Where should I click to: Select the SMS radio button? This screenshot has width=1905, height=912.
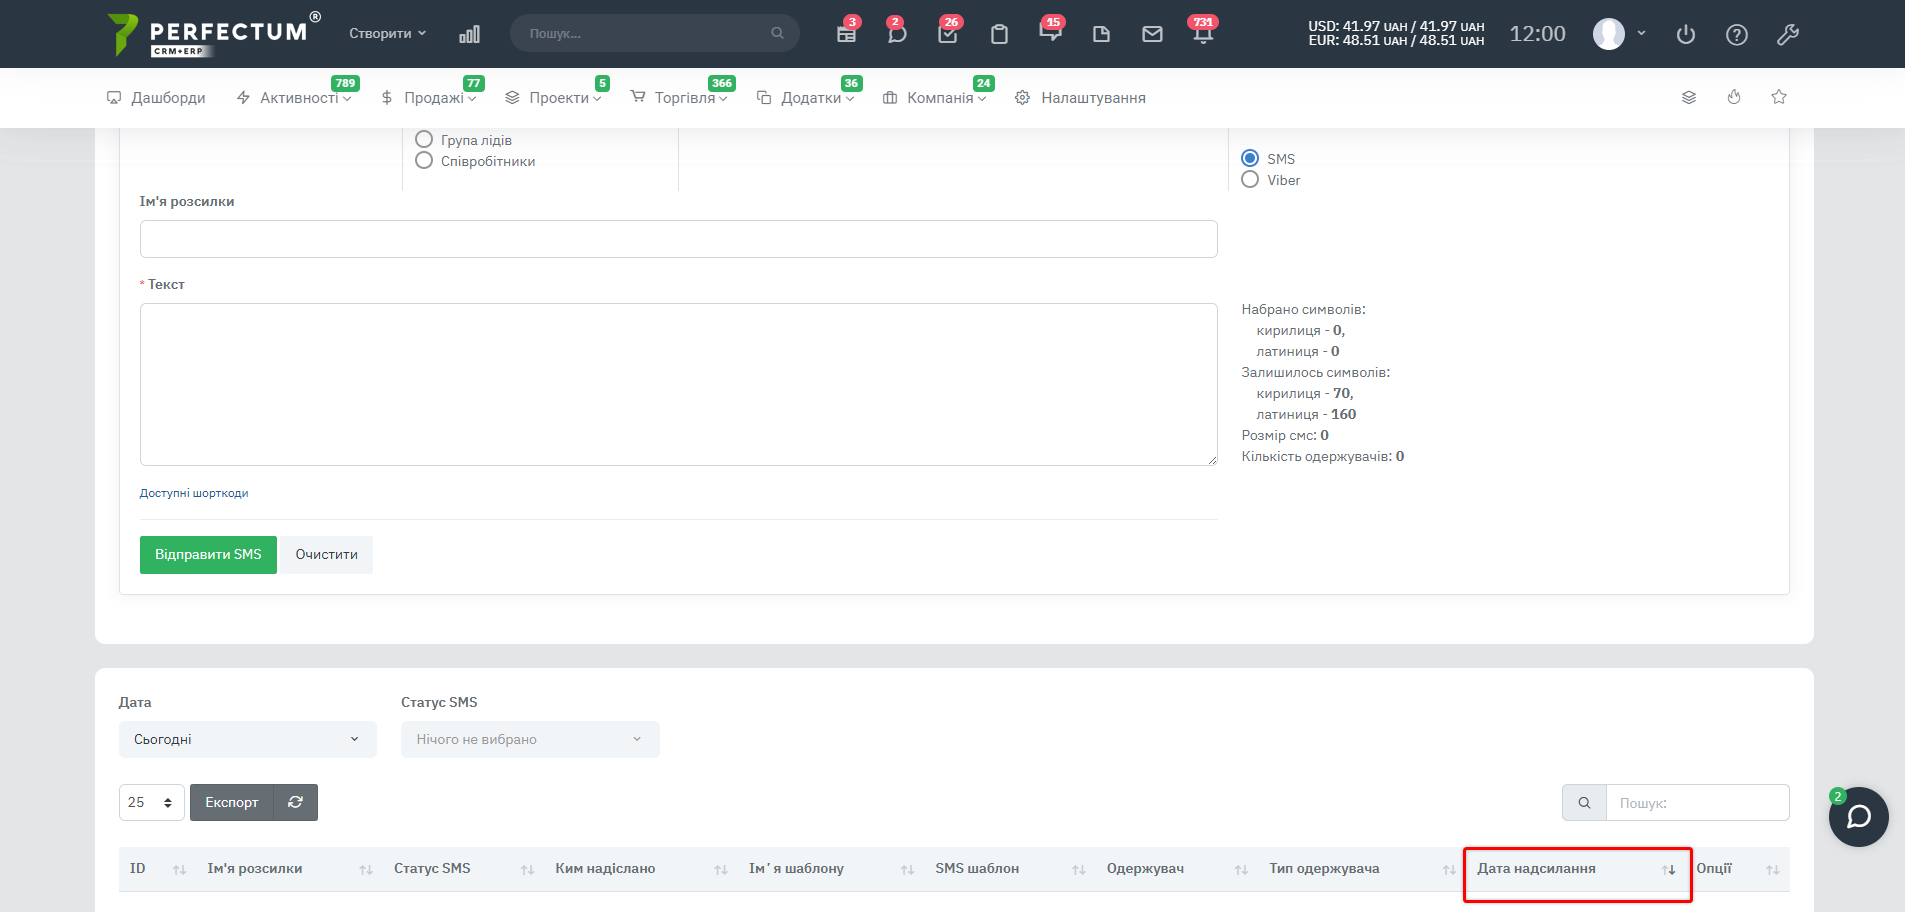pos(1250,159)
